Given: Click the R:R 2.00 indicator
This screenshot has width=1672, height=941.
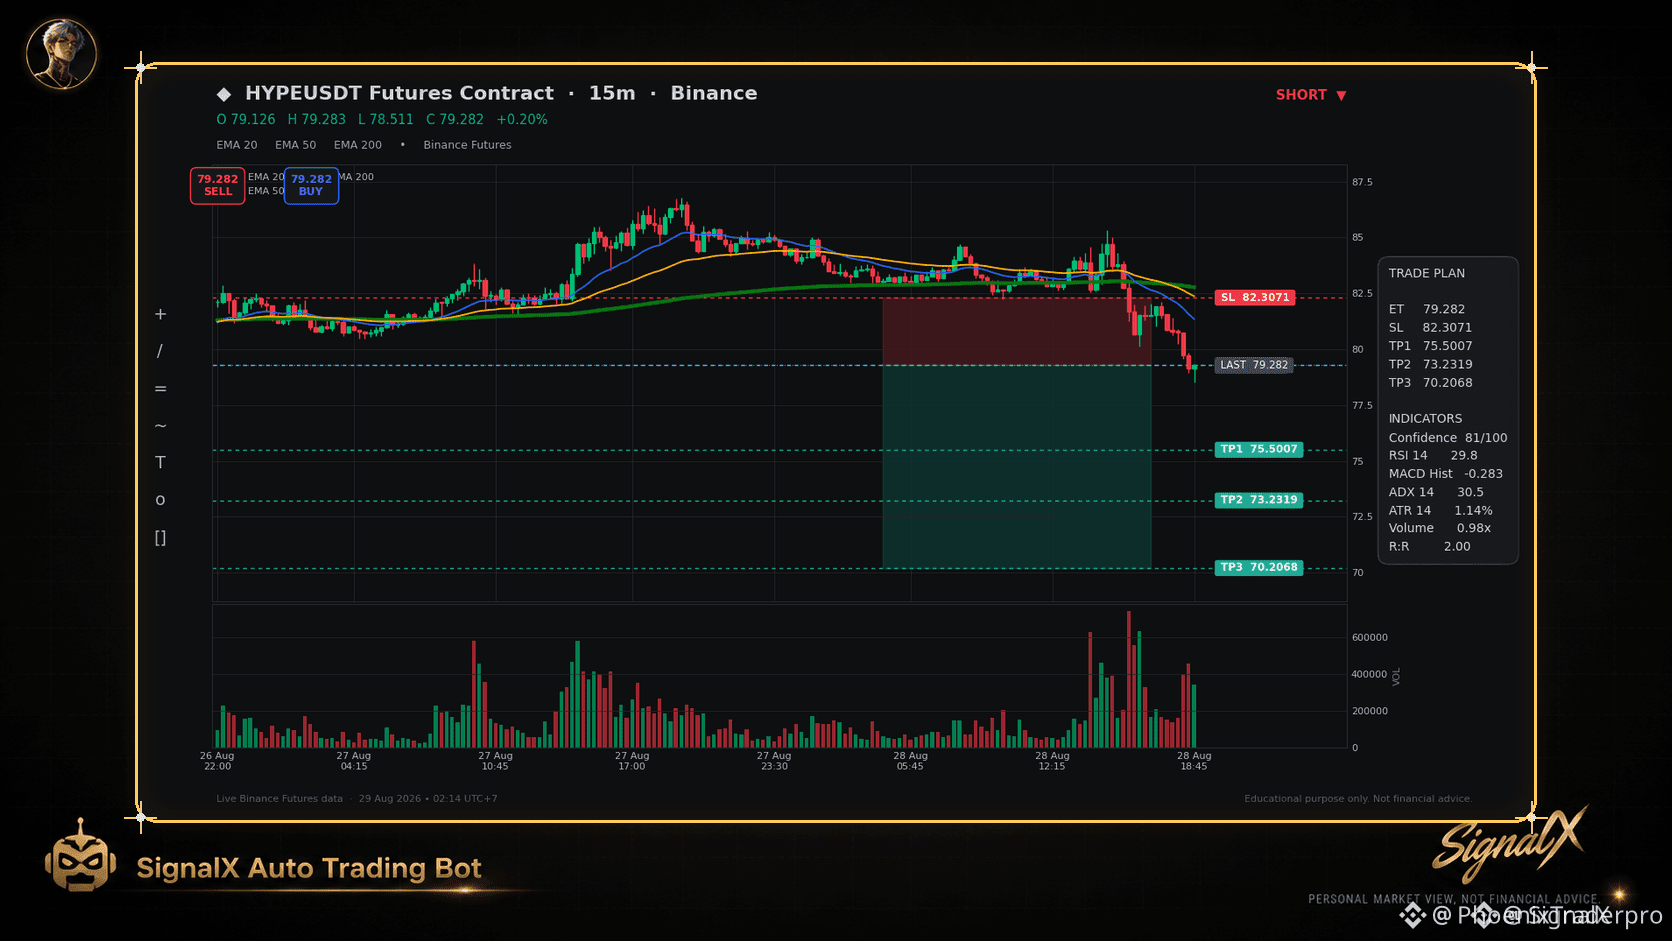Looking at the screenshot, I should tap(1430, 547).
